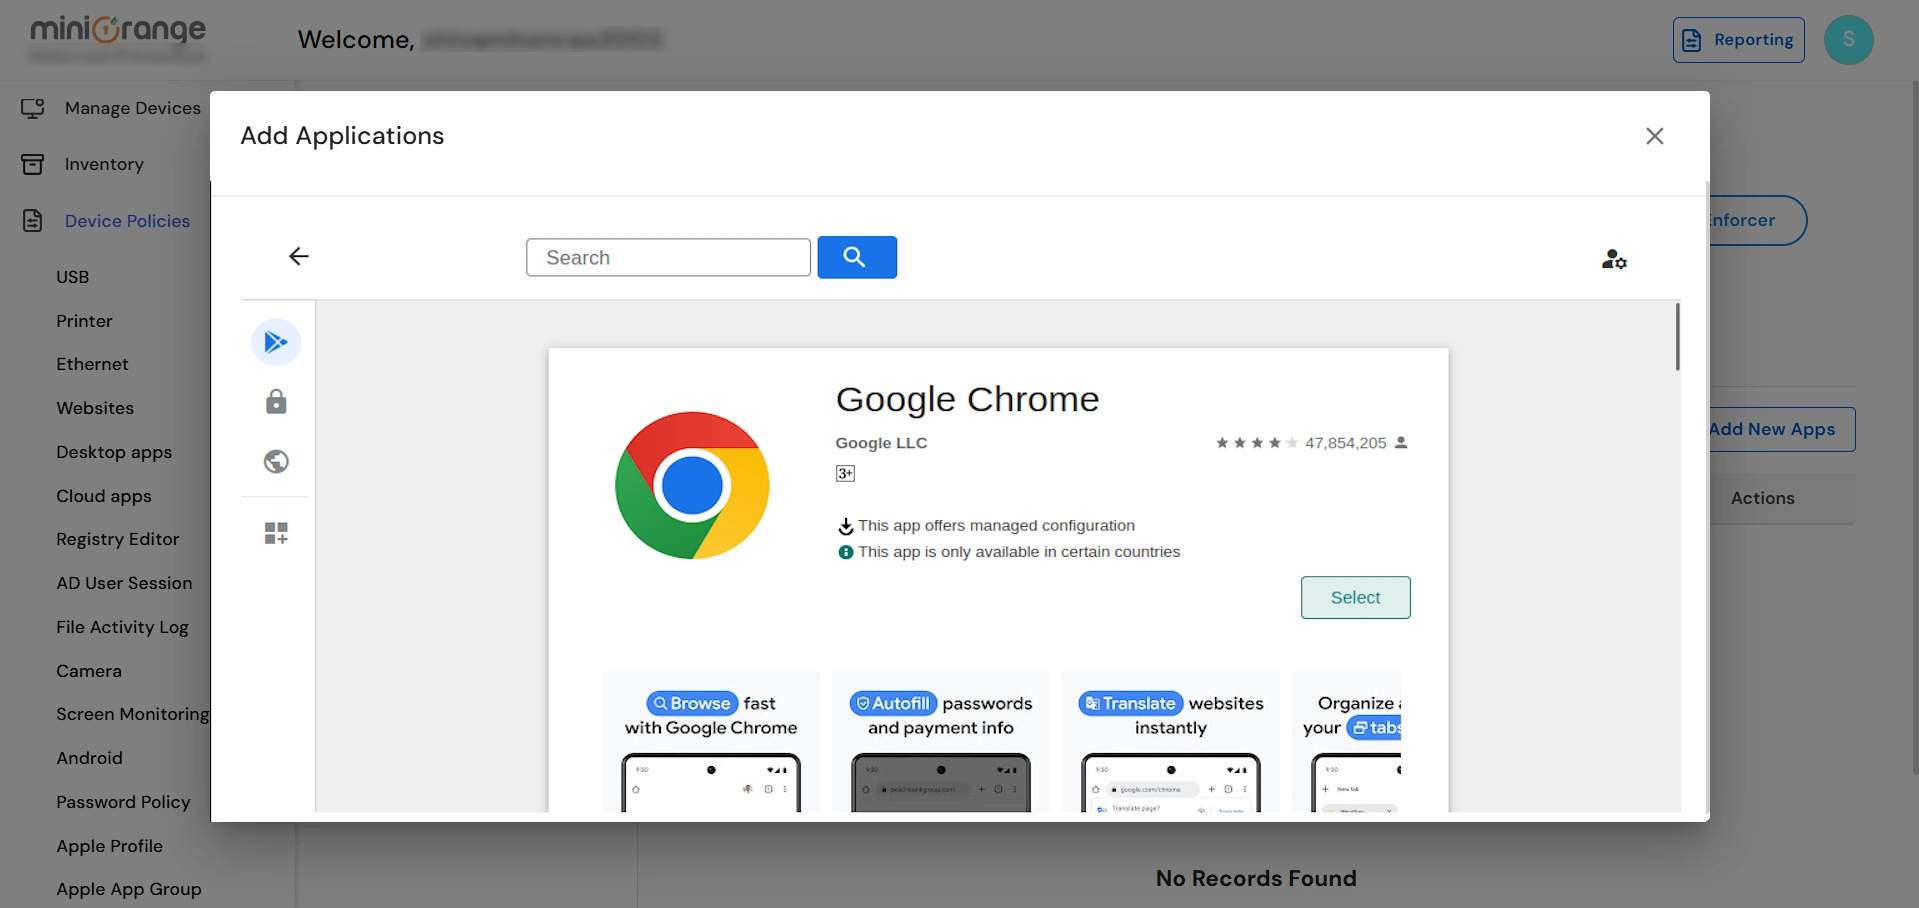The height and width of the screenshot is (908, 1919).
Task: Open the admin settings person-gear icon
Action: [1614, 260]
